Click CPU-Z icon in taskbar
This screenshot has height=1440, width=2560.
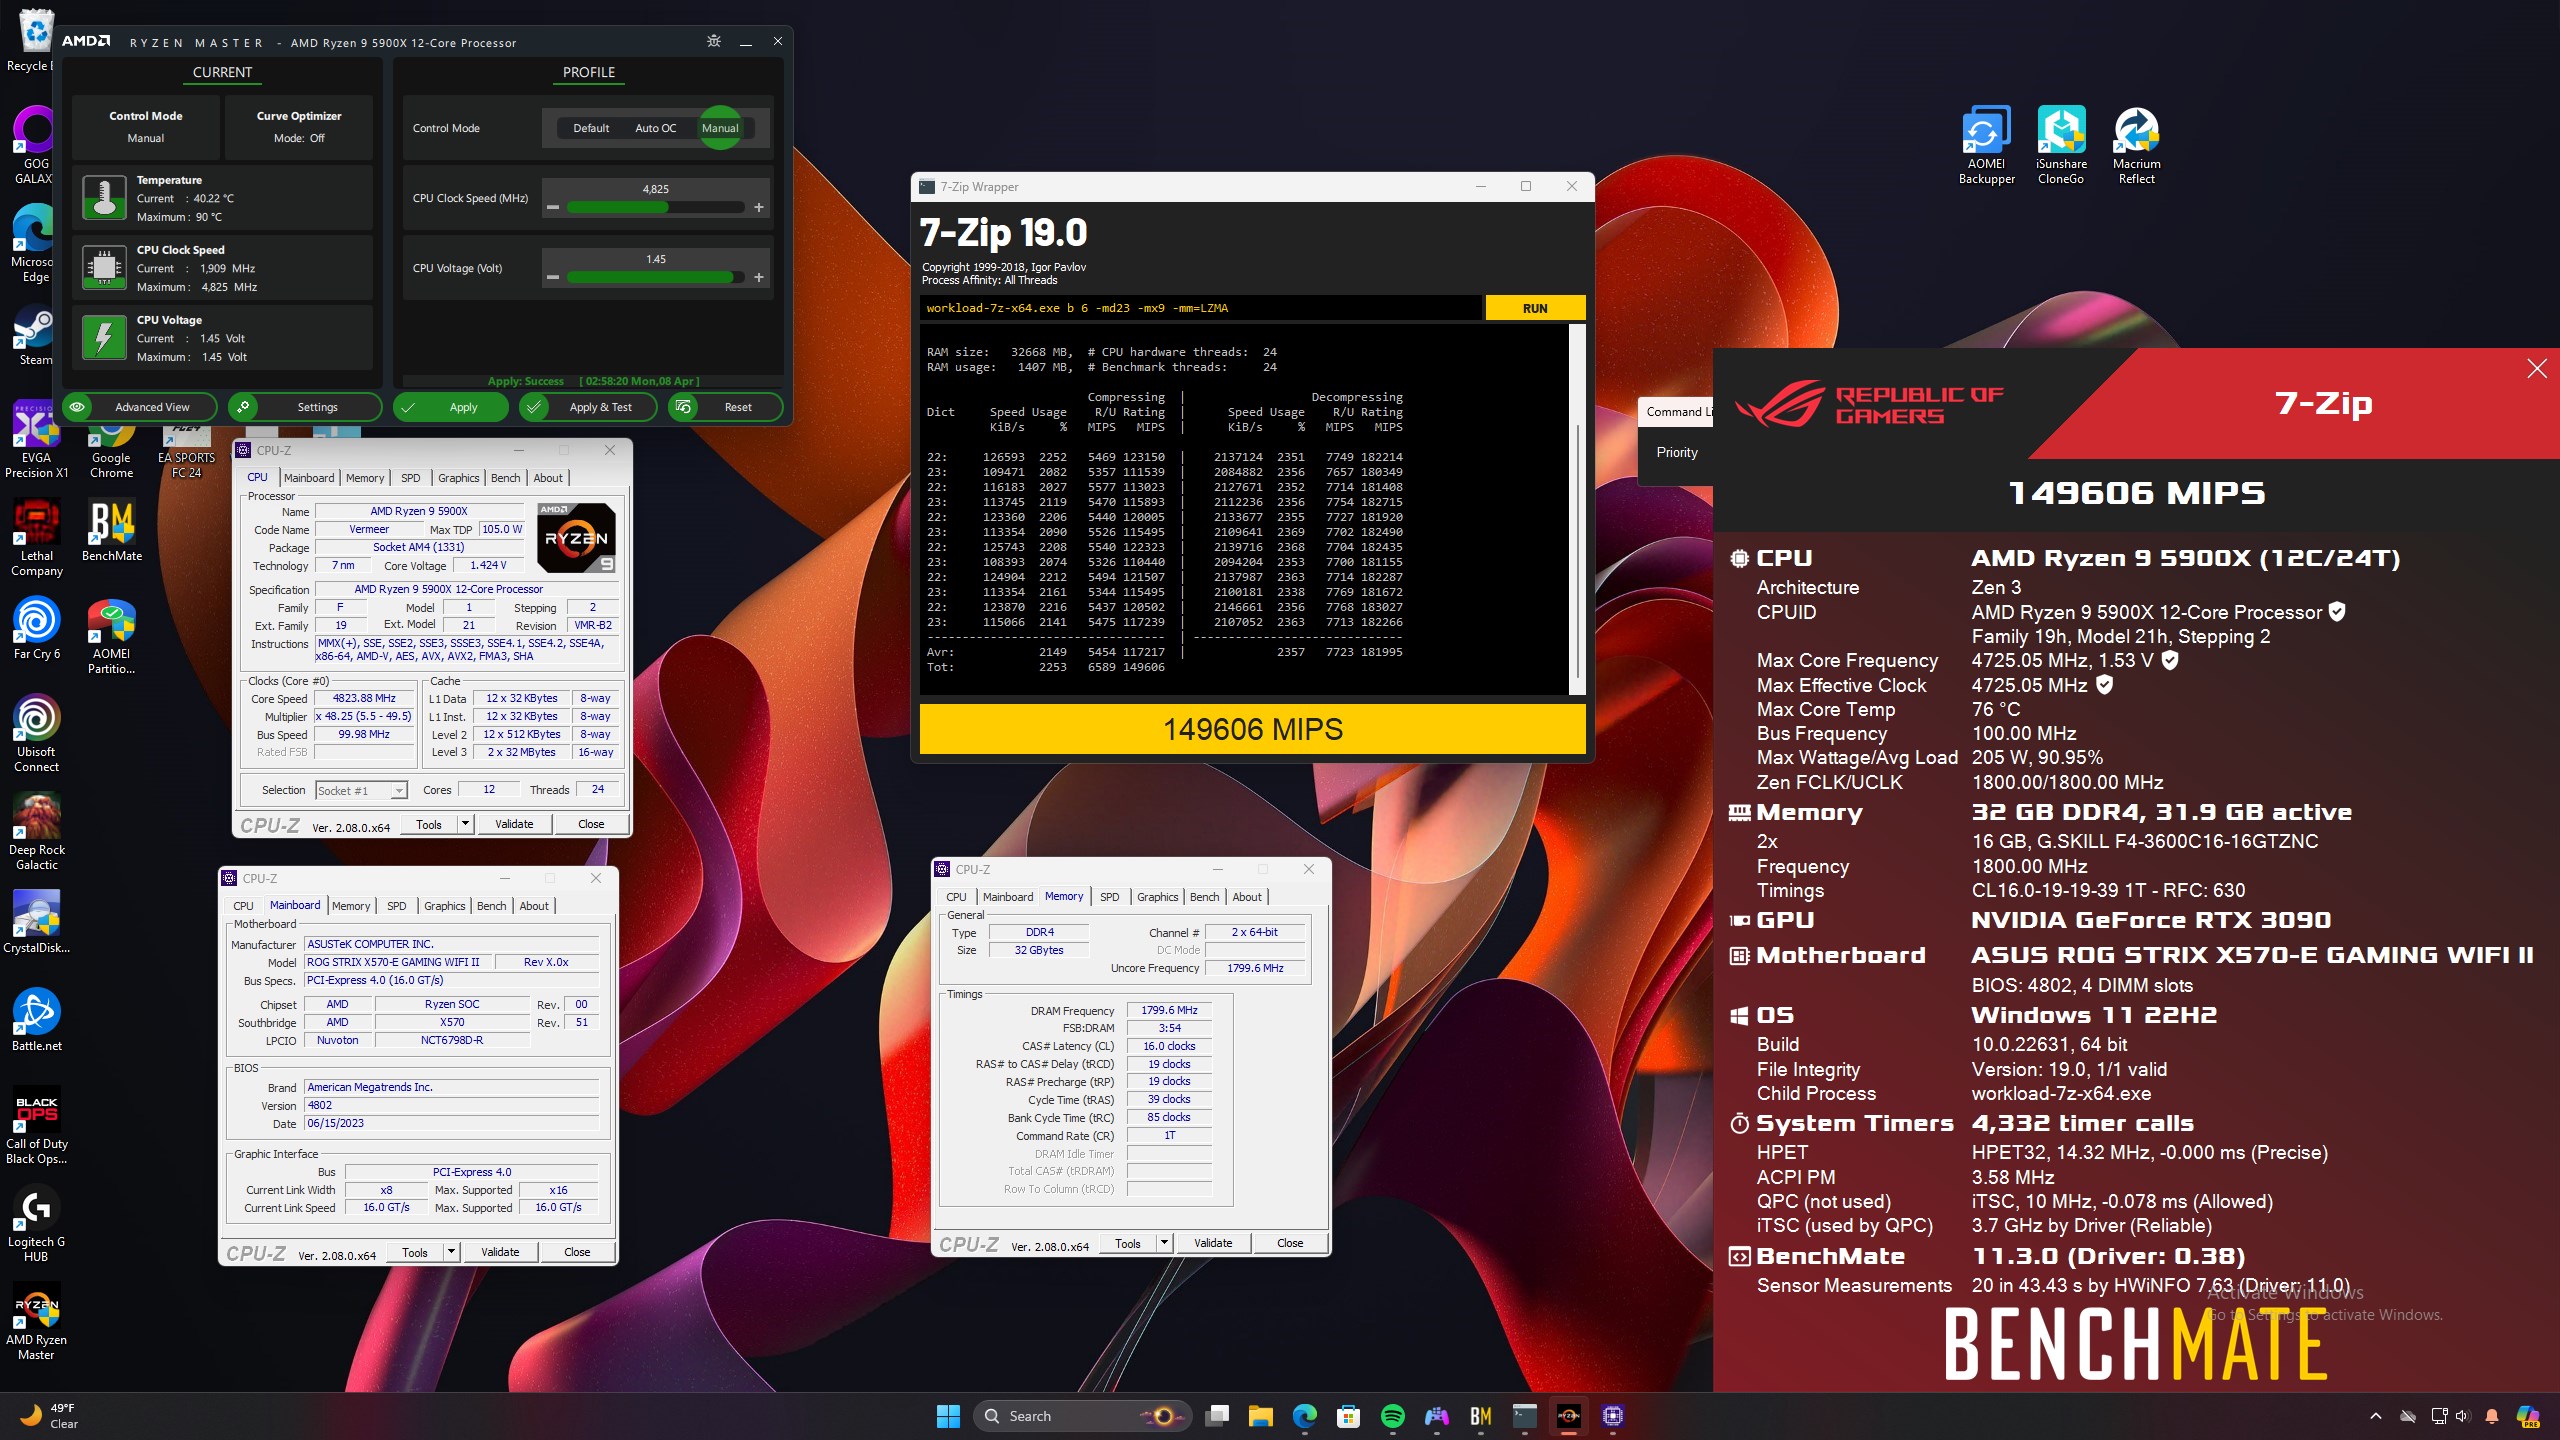pos(1612,1416)
